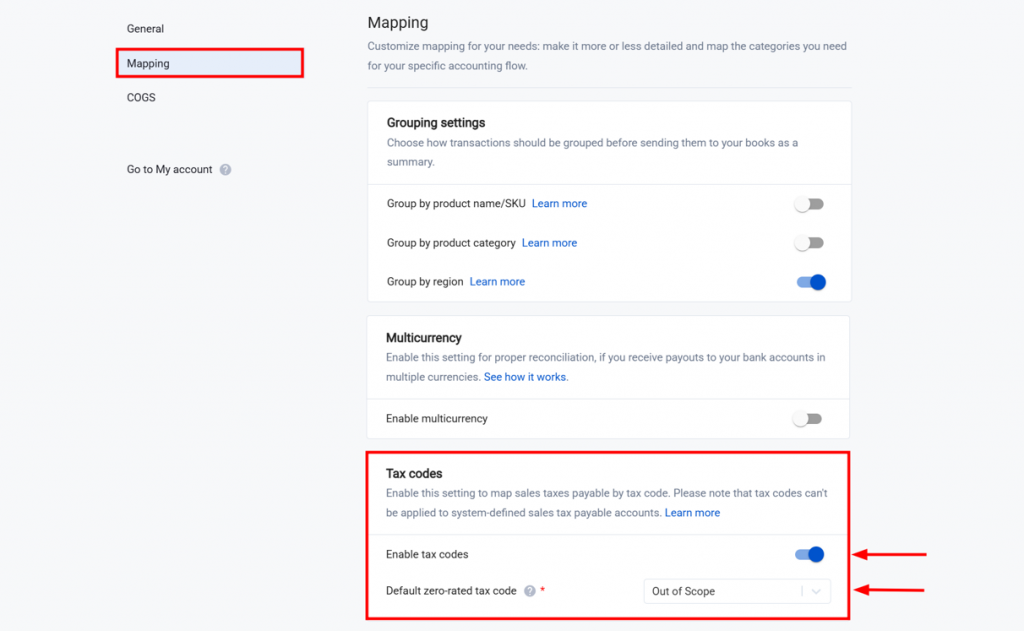Open Learn more for product name/SKU grouping
The image size is (1024, 631).
pyautogui.click(x=559, y=204)
